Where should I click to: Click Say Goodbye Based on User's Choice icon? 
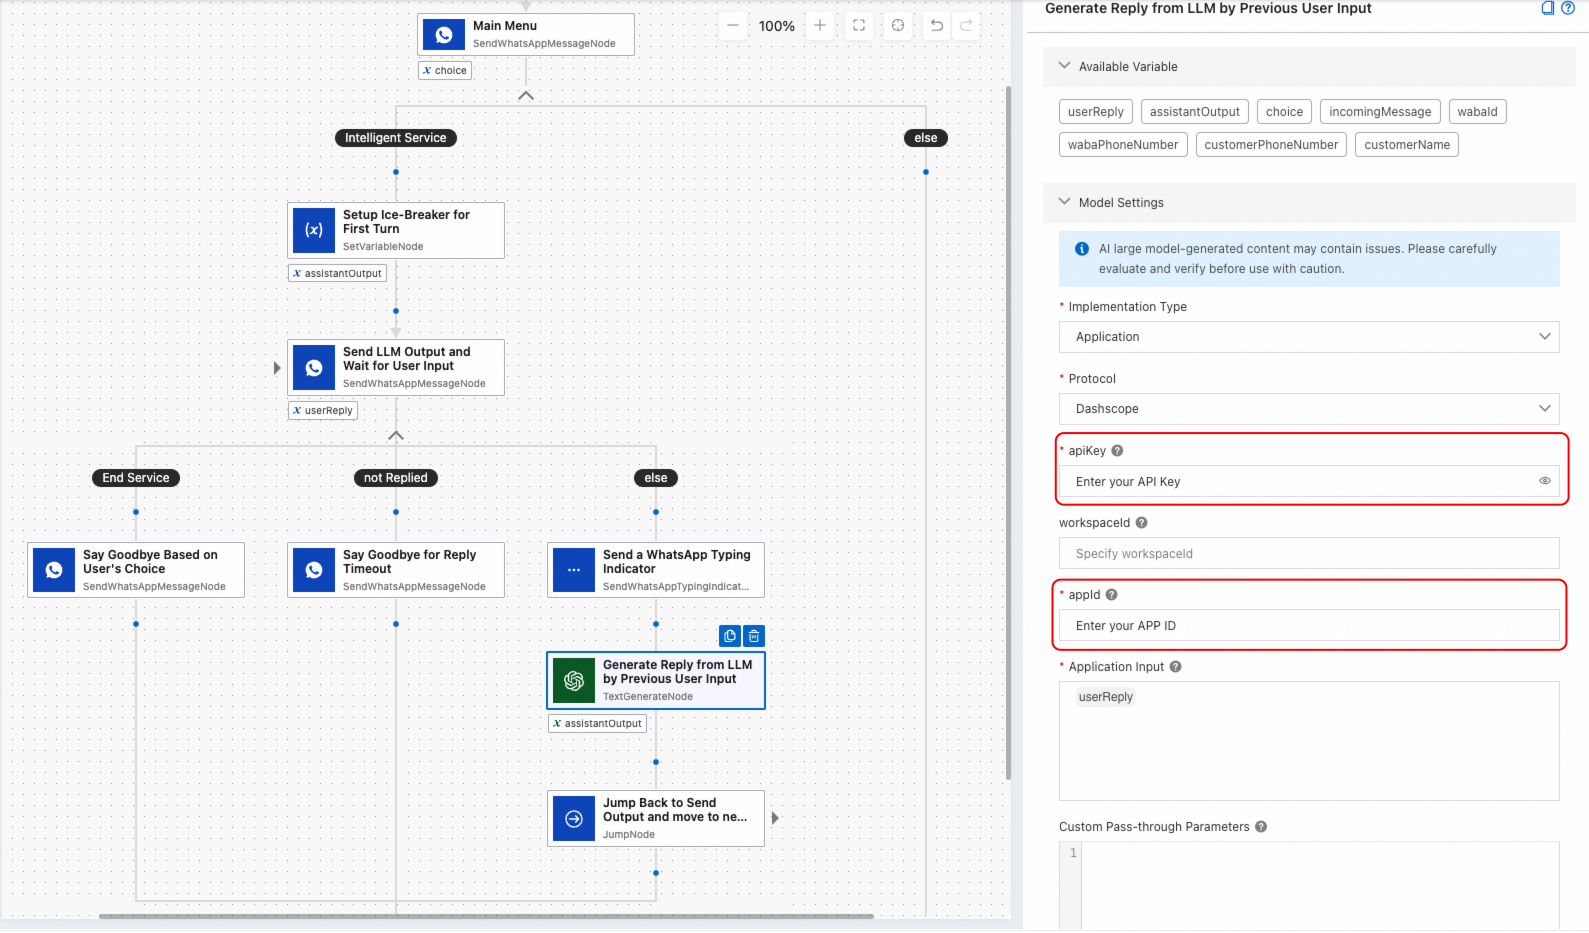(x=54, y=570)
